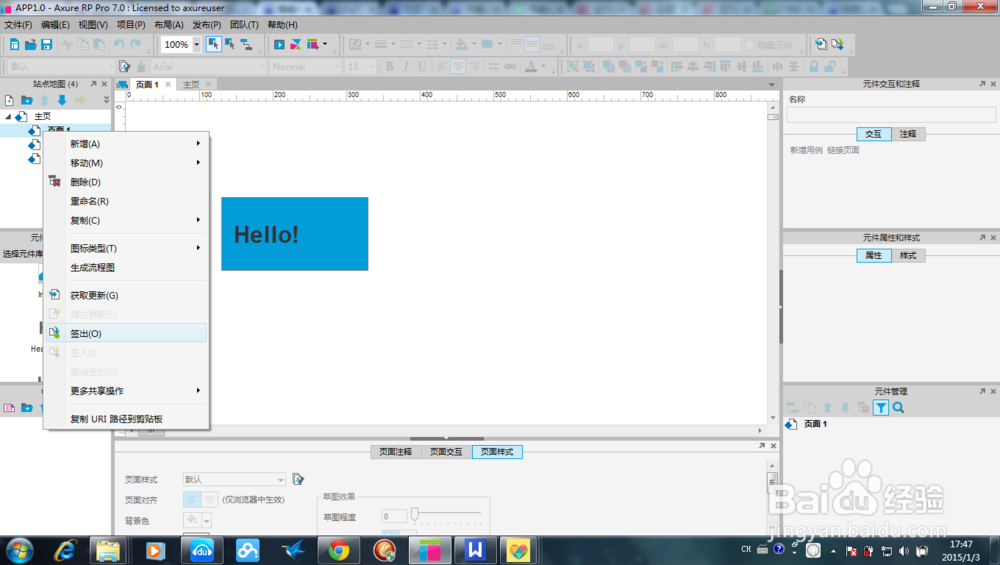Select the blue Hello! rectangle on canvas
1000x565 pixels.
[295, 234]
